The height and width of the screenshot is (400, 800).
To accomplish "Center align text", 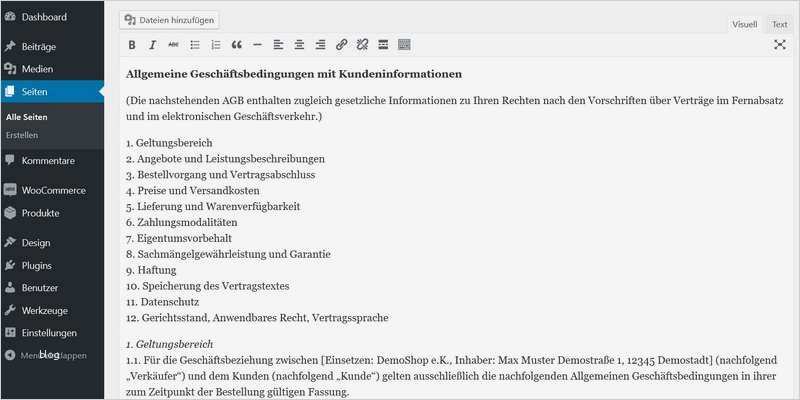I will tap(299, 45).
